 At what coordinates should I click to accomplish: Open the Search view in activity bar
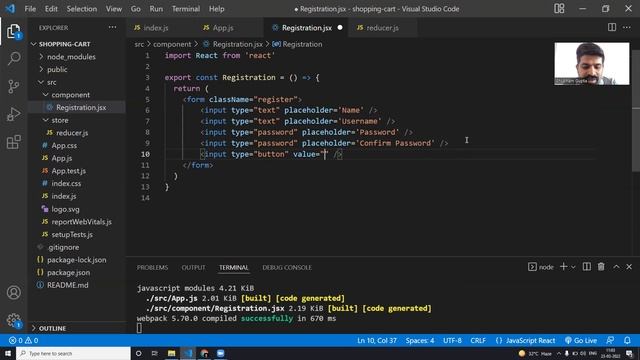tap(13, 58)
